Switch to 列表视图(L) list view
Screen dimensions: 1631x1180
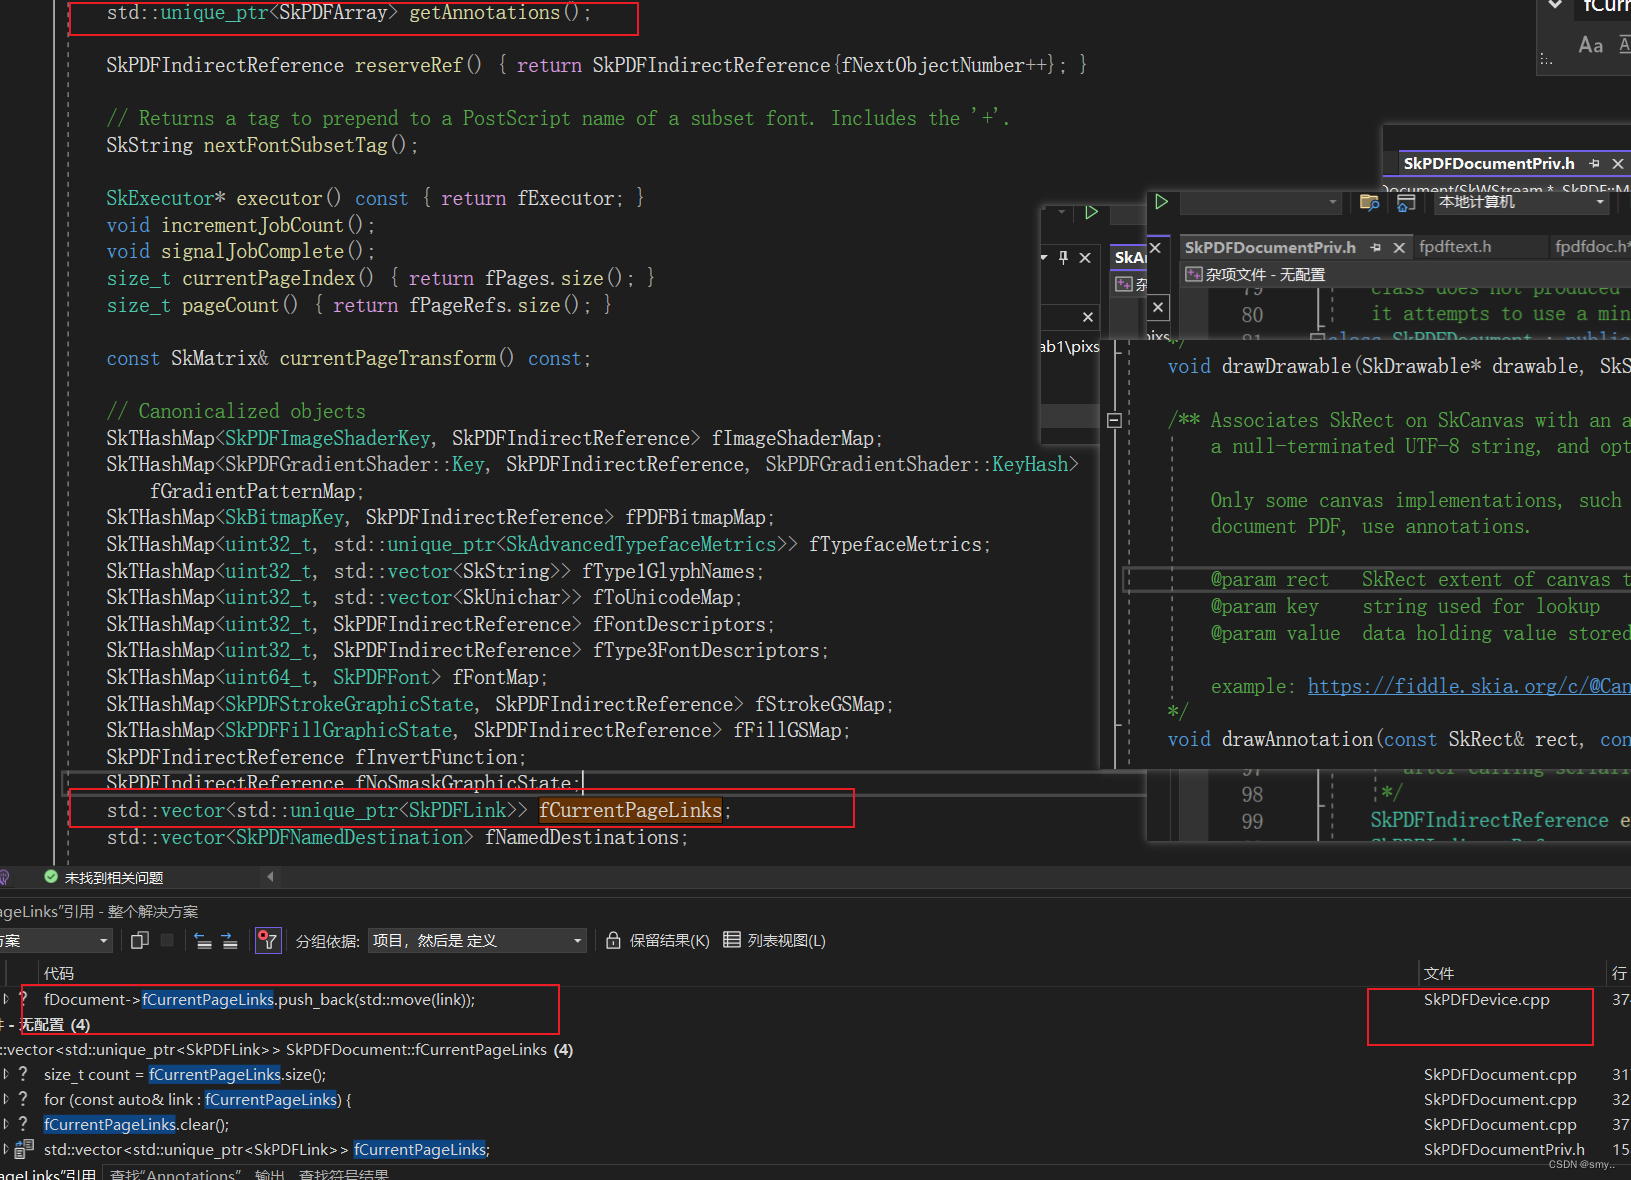point(775,940)
